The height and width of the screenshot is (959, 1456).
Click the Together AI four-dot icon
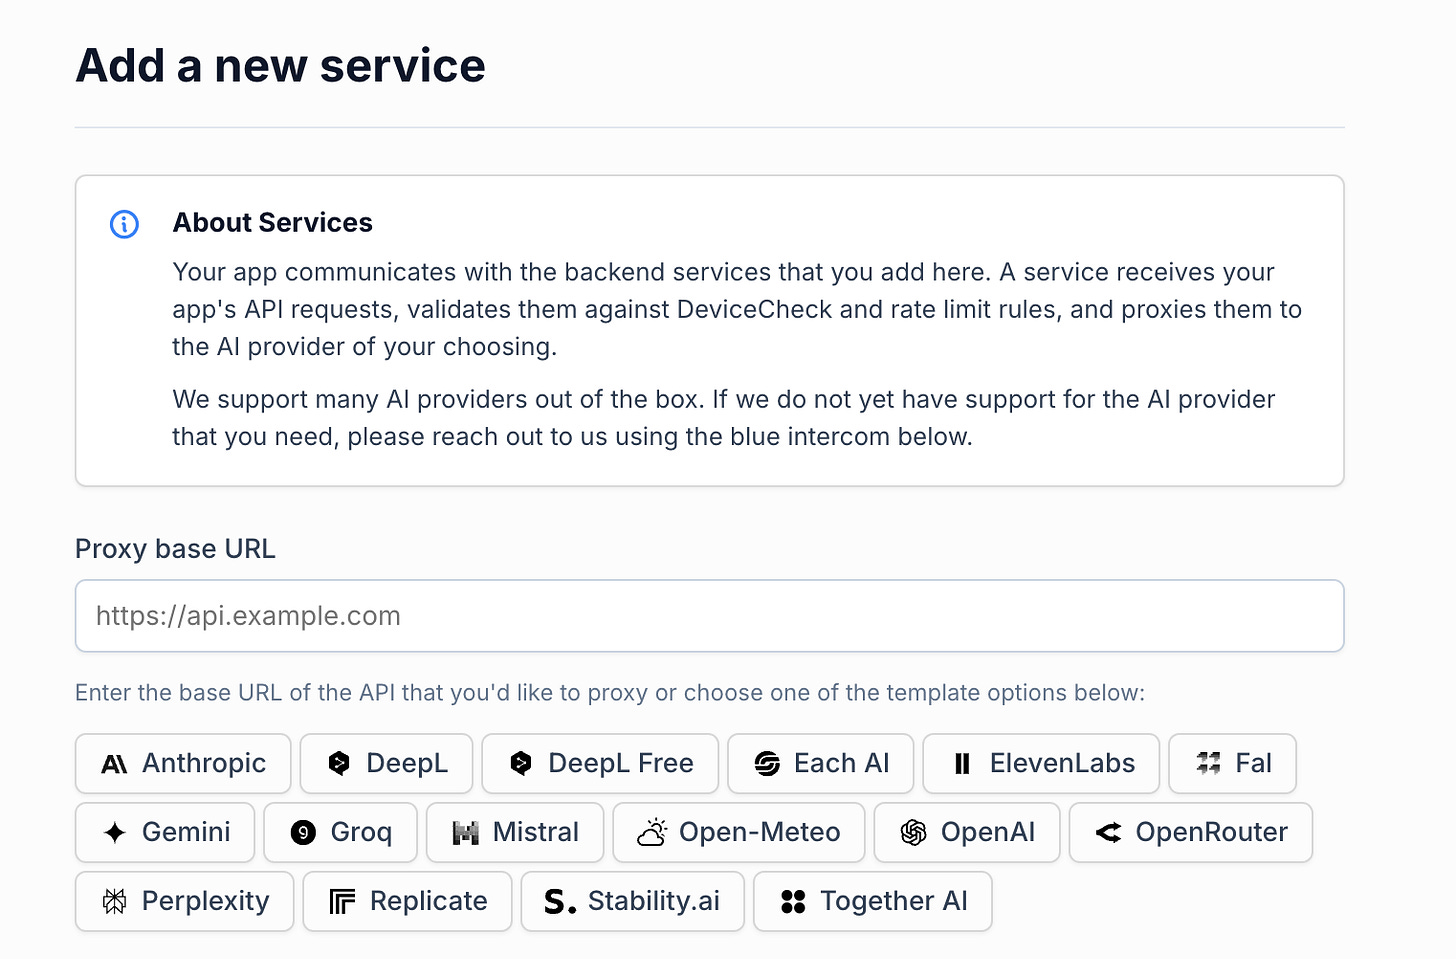[793, 902]
